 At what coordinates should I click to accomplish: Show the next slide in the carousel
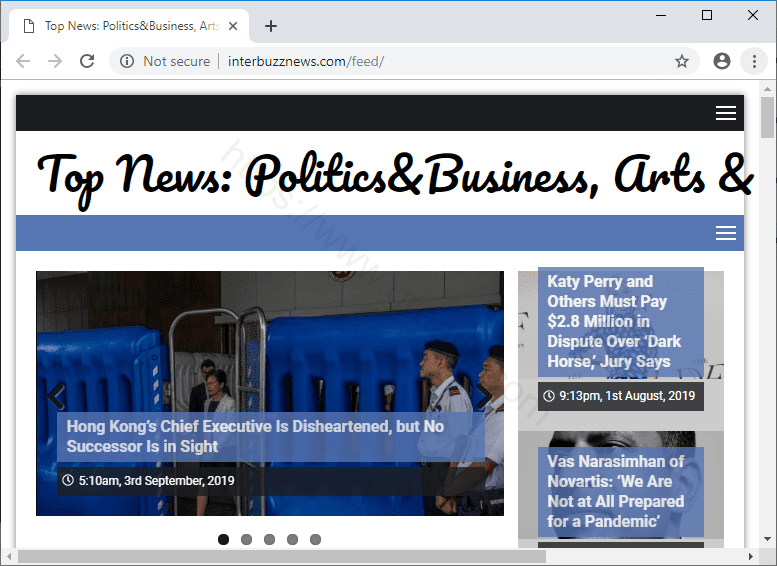484,396
